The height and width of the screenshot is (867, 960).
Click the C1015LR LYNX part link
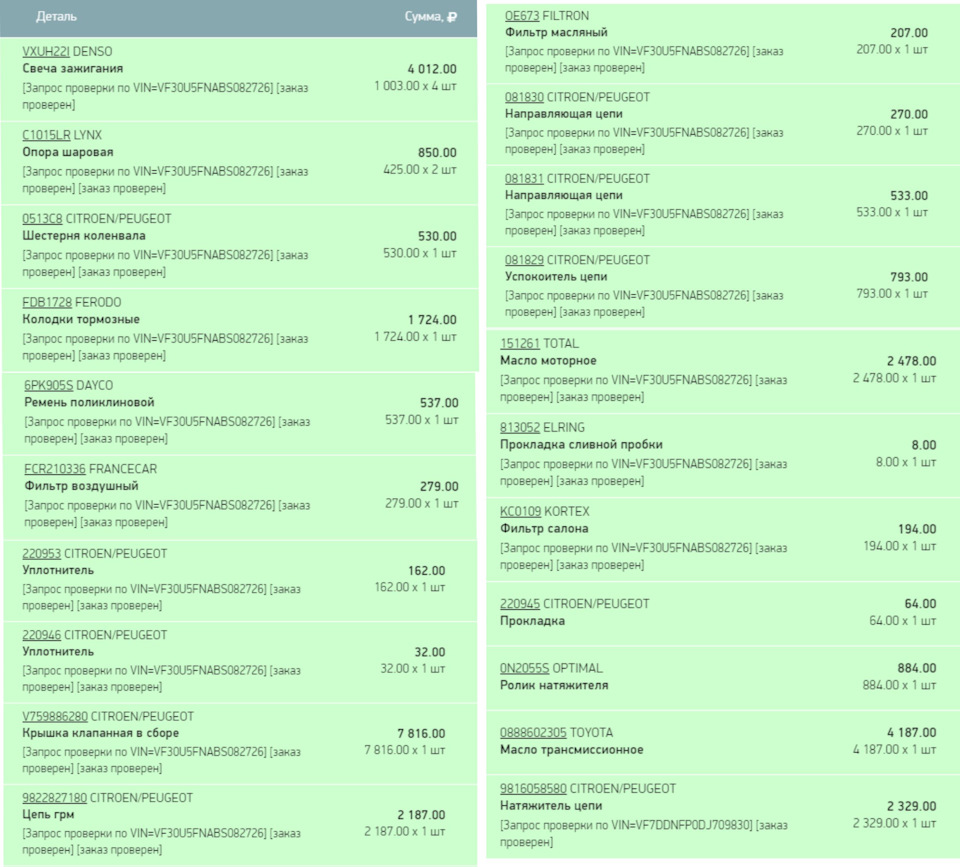pos(46,135)
